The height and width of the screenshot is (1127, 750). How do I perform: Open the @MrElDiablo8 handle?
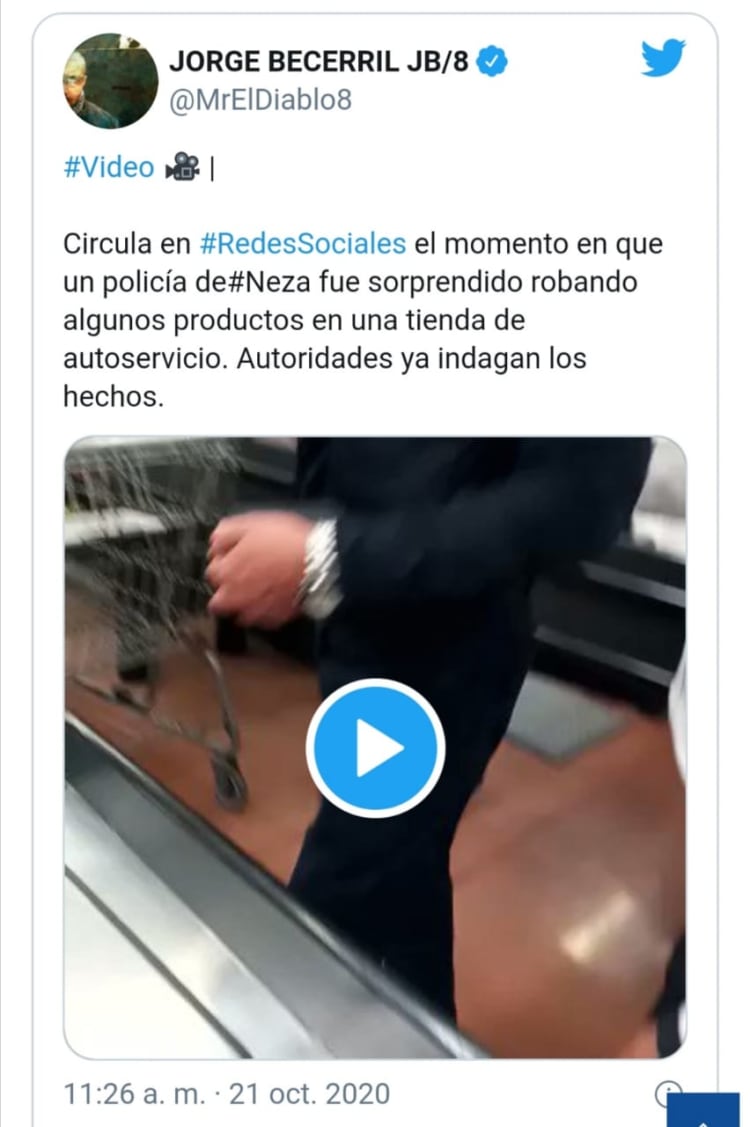tap(260, 100)
